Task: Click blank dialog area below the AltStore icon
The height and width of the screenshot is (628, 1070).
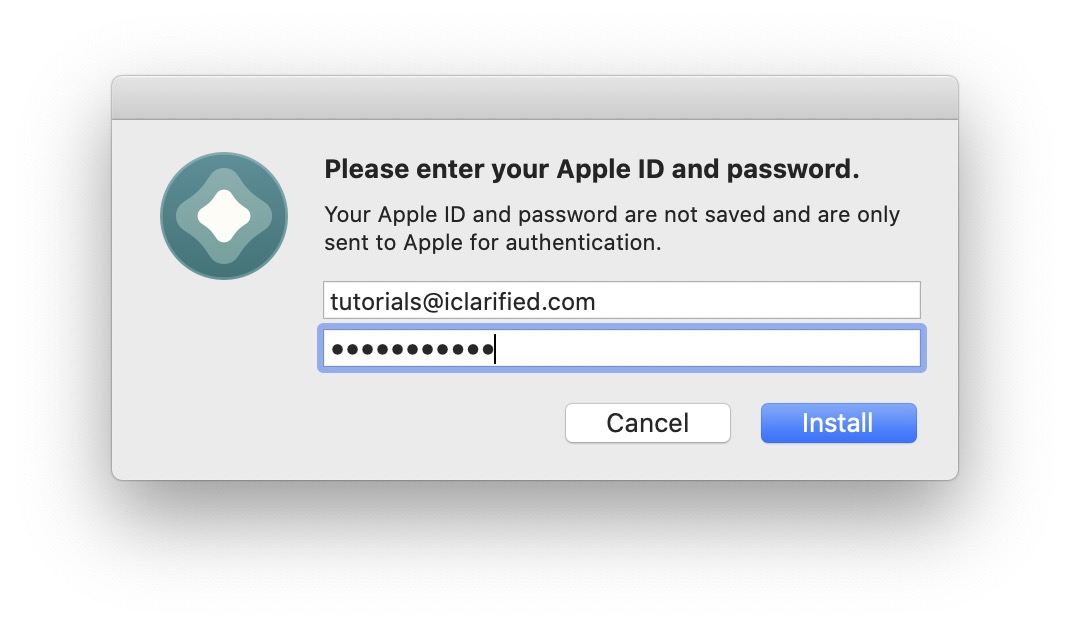Action: coord(224,380)
